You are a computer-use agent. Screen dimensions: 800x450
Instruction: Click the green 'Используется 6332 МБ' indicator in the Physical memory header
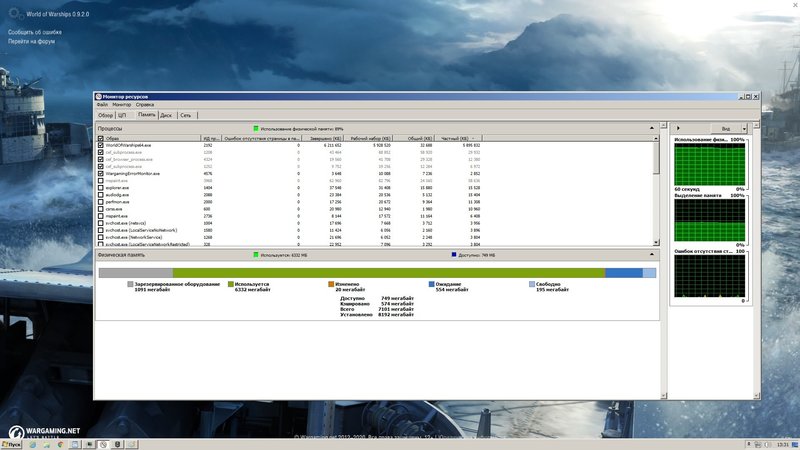256,255
